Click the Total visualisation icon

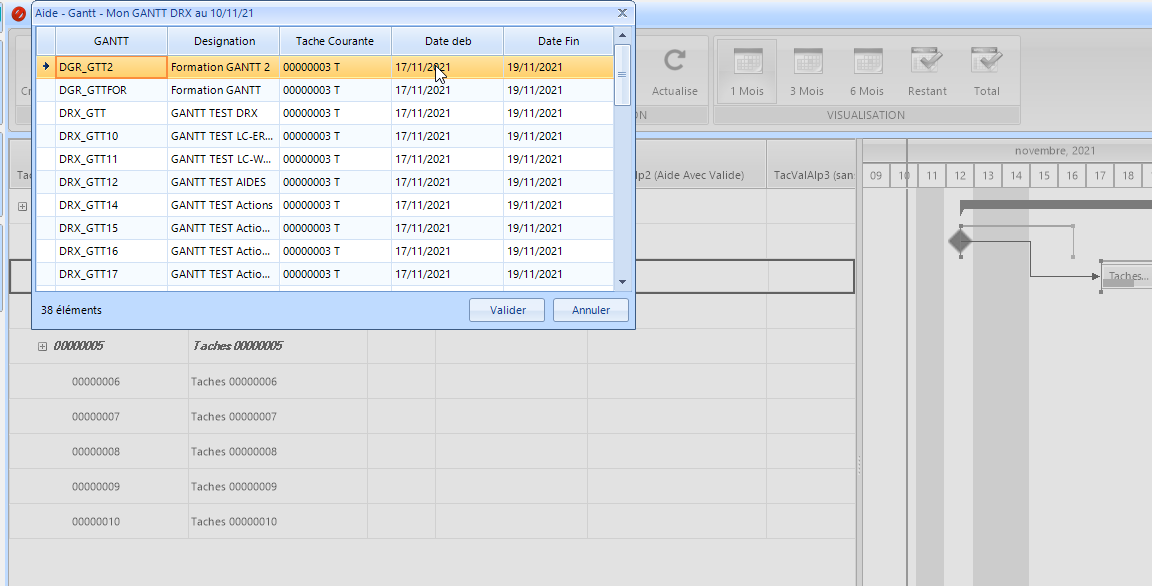click(987, 62)
